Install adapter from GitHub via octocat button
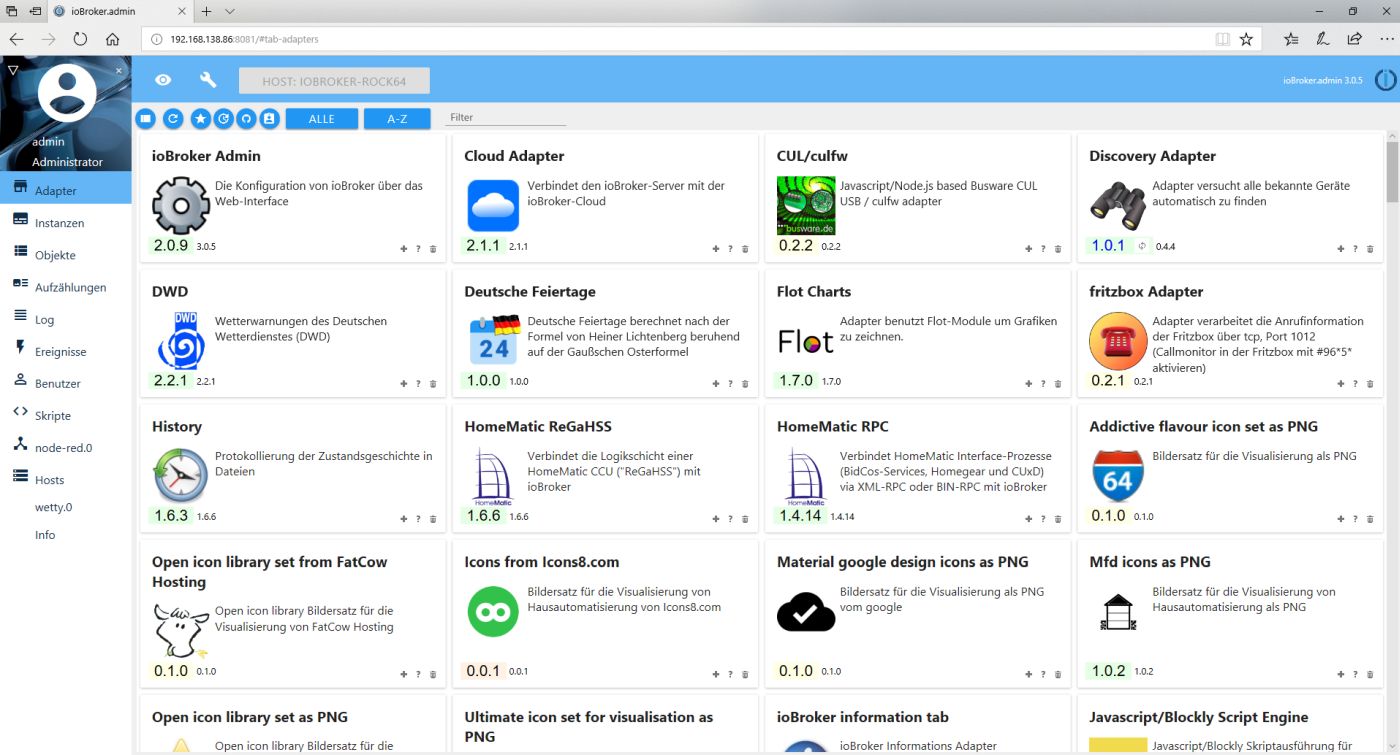Screen dimensions: 1400x755 (246, 118)
